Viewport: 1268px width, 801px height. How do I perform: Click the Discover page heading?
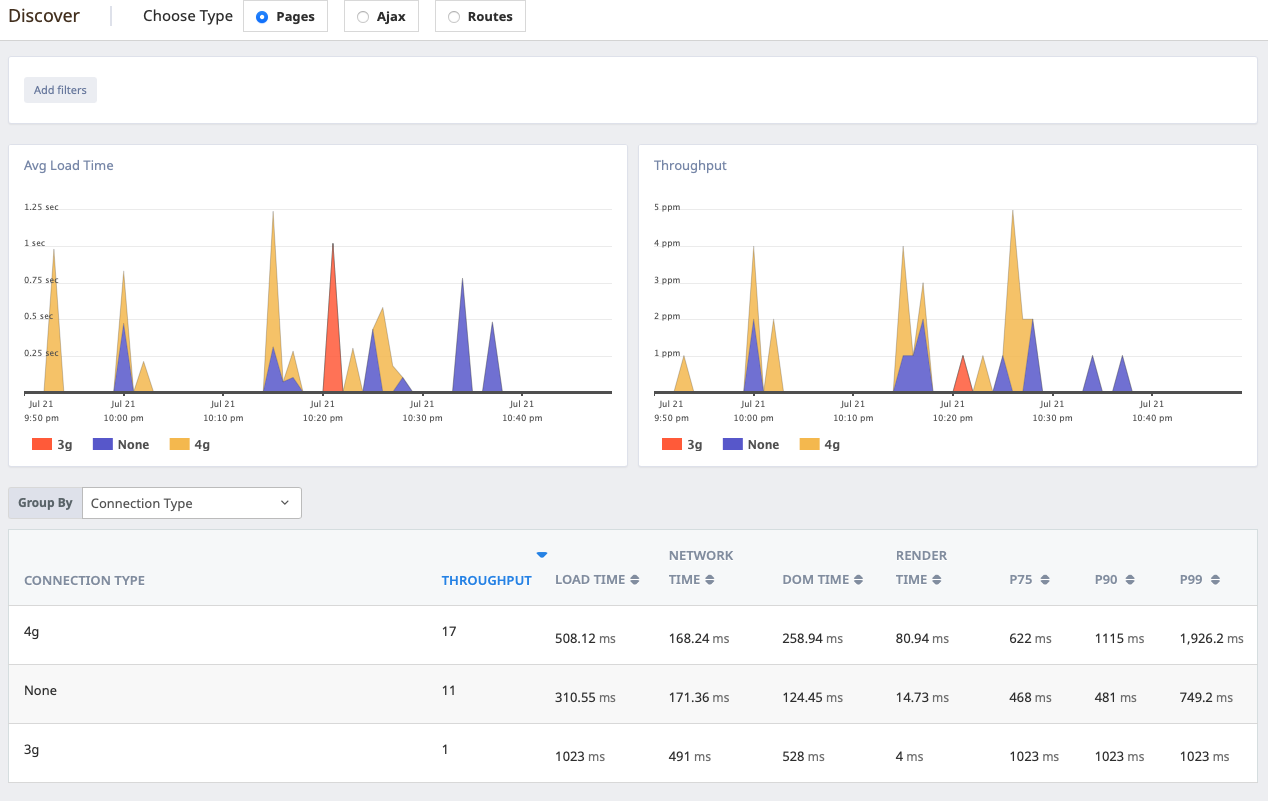coord(44,16)
